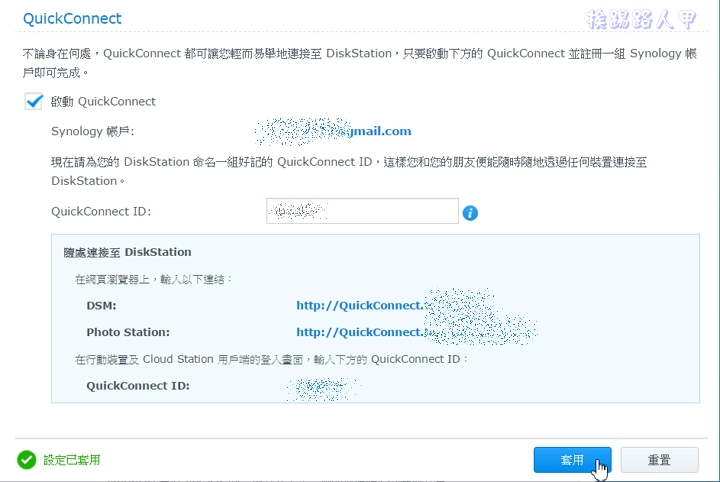Click the 隨處連接至 DiskStation heading
720x482 pixels.
[128, 252]
